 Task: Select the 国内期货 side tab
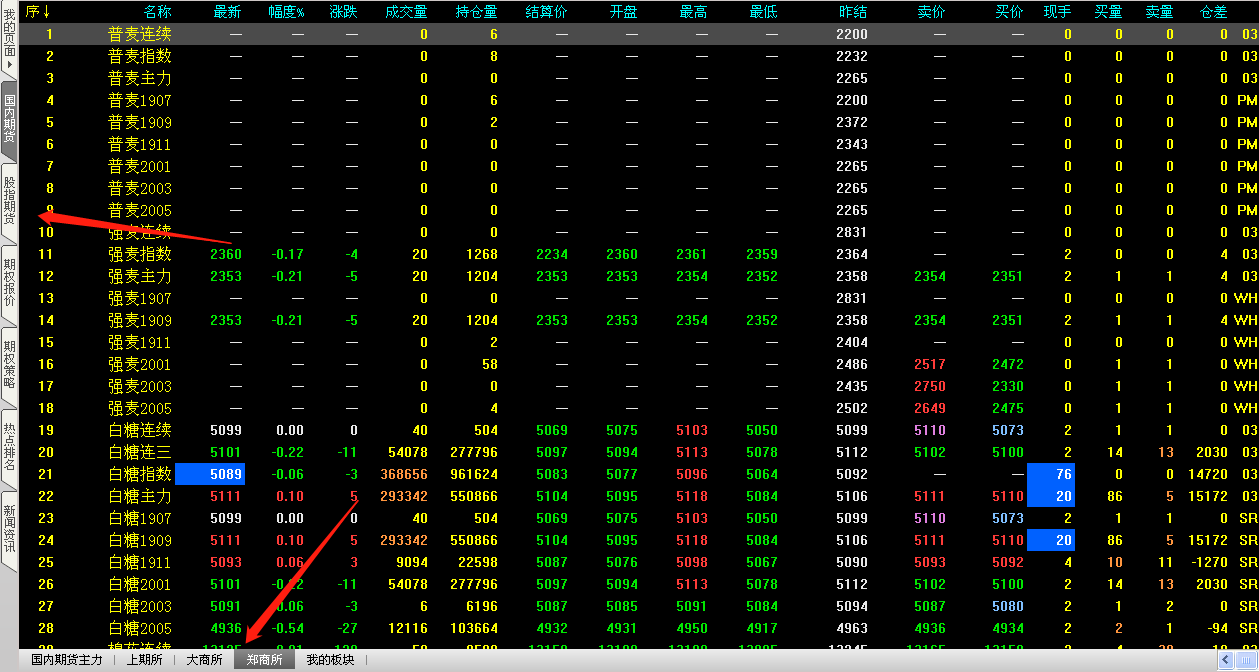point(9,118)
